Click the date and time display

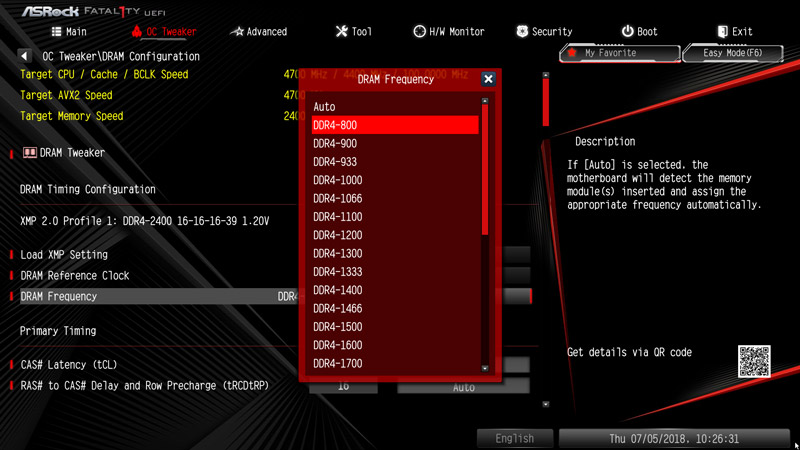click(x=673, y=438)
